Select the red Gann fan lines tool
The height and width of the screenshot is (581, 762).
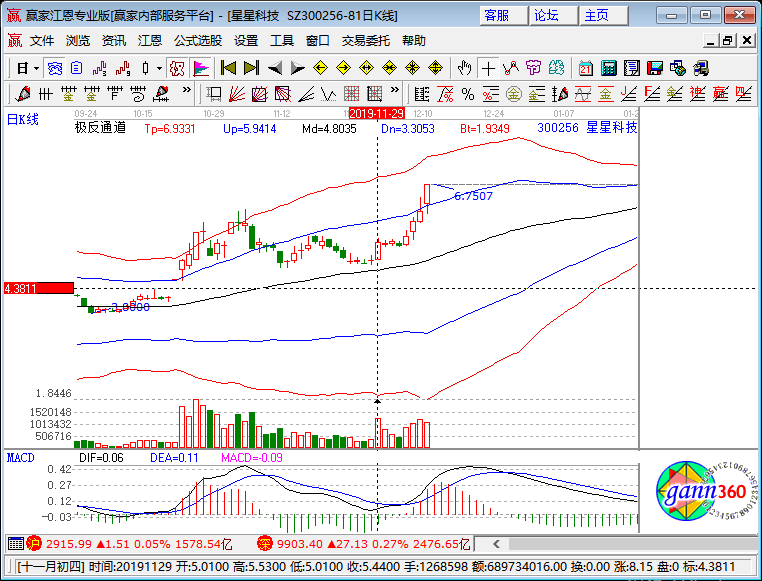coord(237,94)
